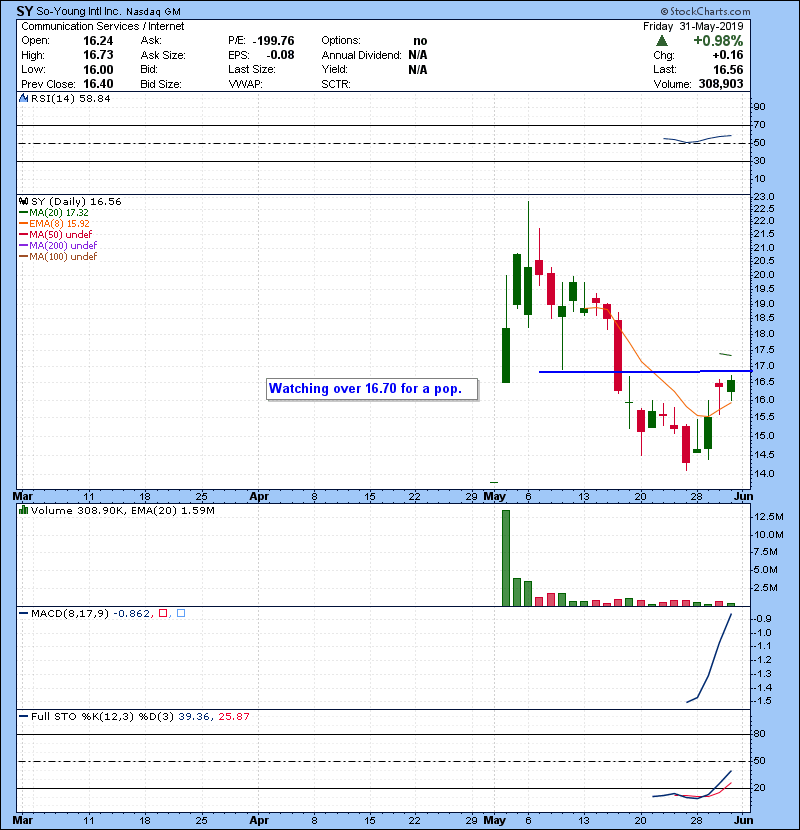The image size is (800, 830).
Task: Click the Prev Close value 16.40
Action: (x=98, y=84)
